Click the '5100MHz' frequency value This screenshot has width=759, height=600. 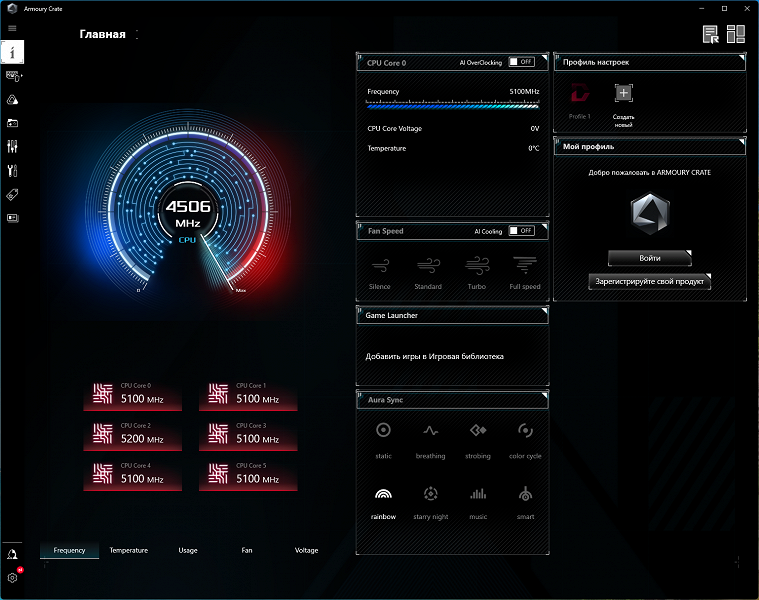click(x=524, y=91)
